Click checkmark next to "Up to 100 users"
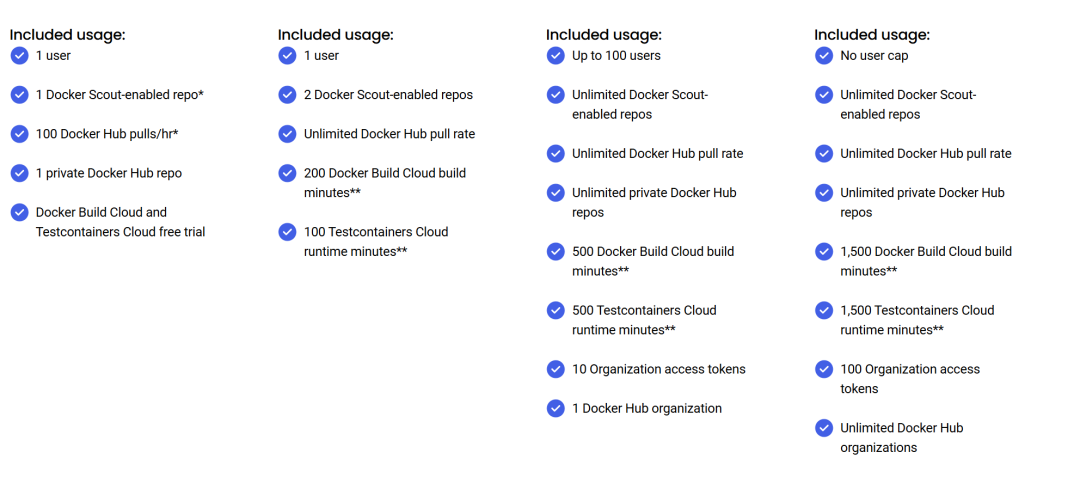1080x477 pixels. [555, 56]
